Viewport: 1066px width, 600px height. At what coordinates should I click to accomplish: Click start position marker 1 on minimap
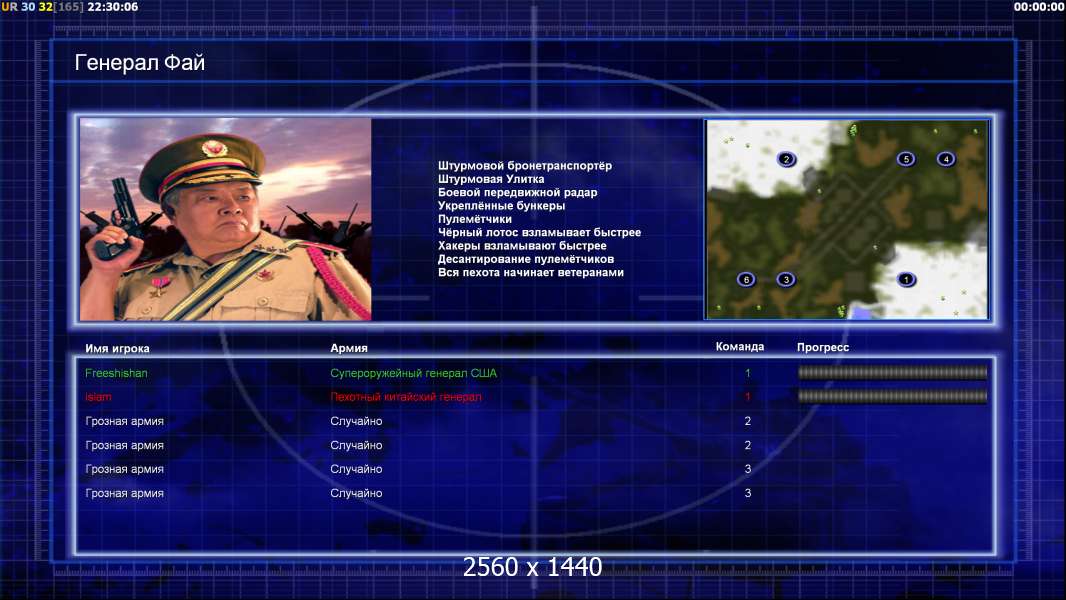click(x=906, y=279)
